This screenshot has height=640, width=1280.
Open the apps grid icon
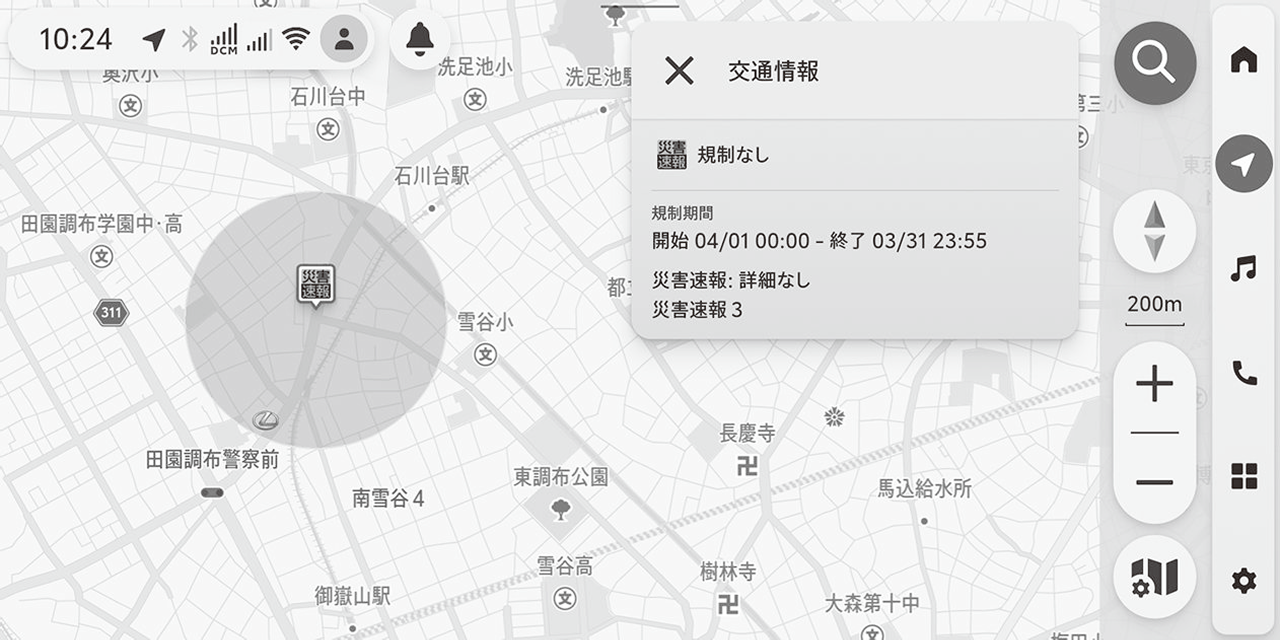click(x=1243, y=477)
